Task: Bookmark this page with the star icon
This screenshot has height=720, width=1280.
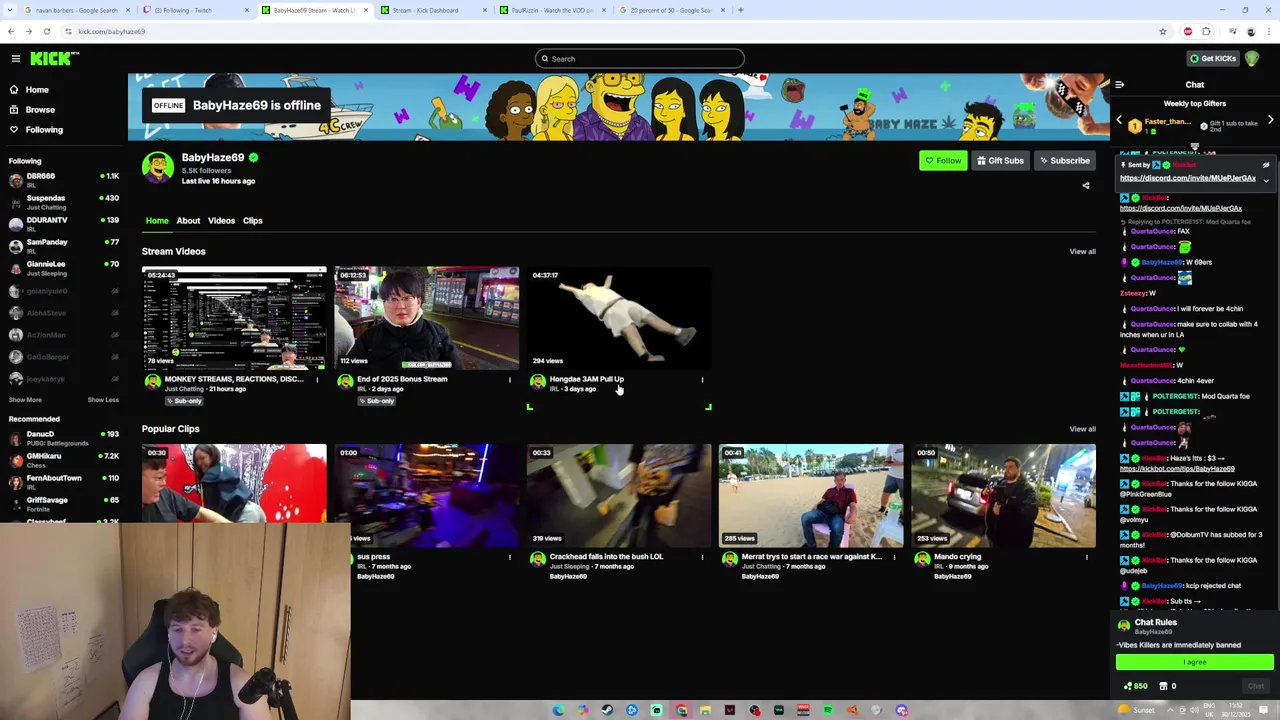Action: tap(1162, 32)
